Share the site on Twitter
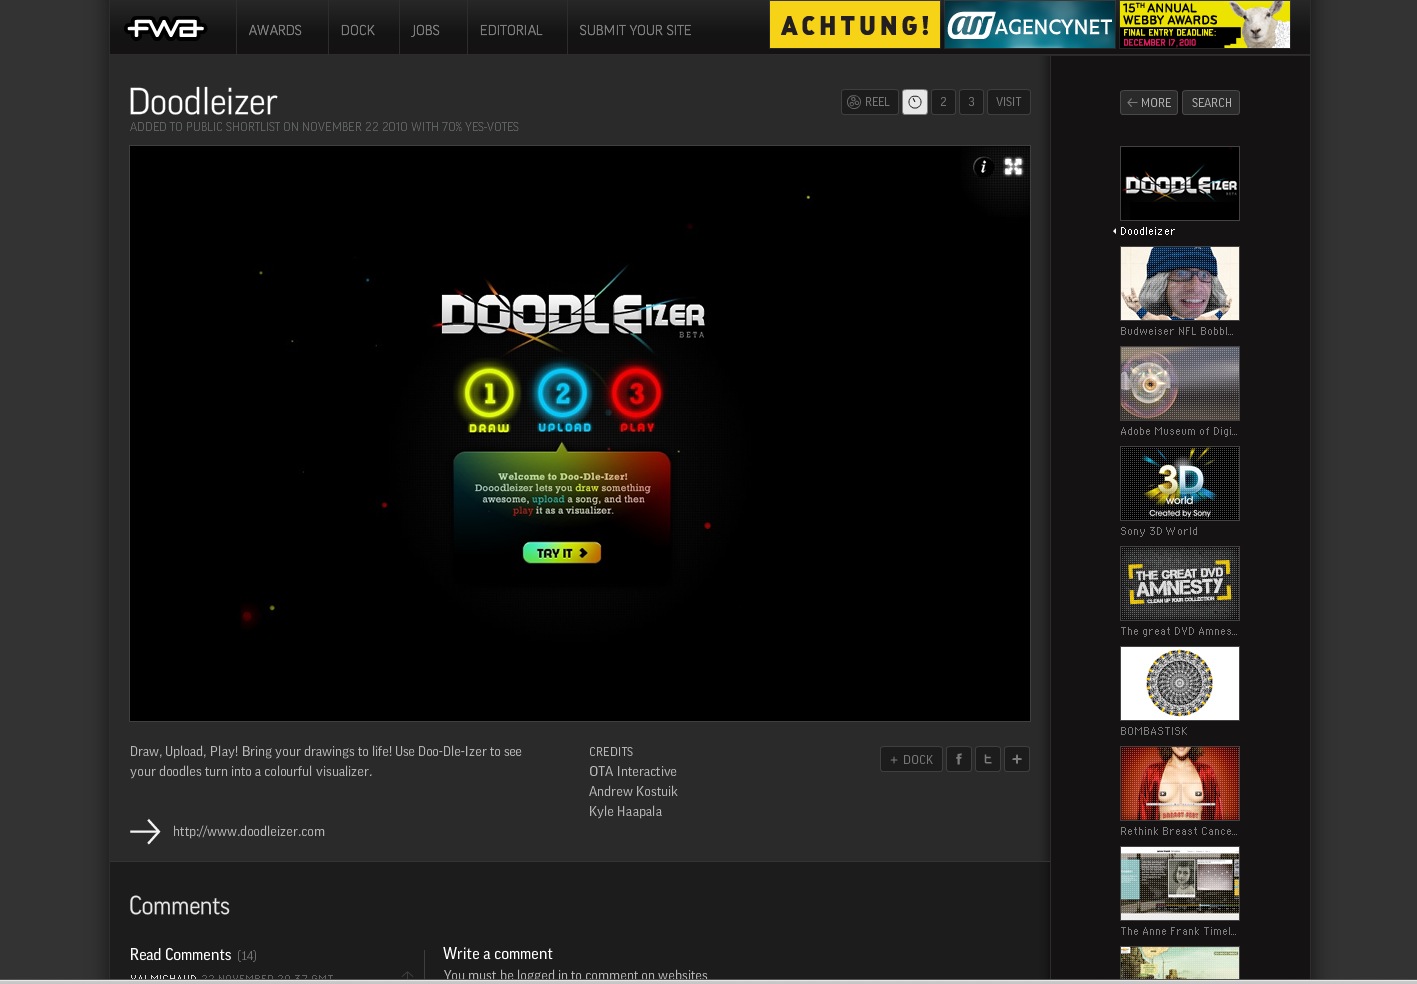1417x984 pixels. (x=987, y=760)
